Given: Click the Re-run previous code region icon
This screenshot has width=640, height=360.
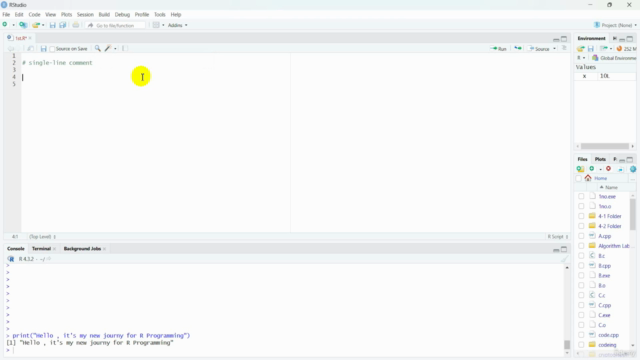Looking at the screenshot, I should coord(518,49).
